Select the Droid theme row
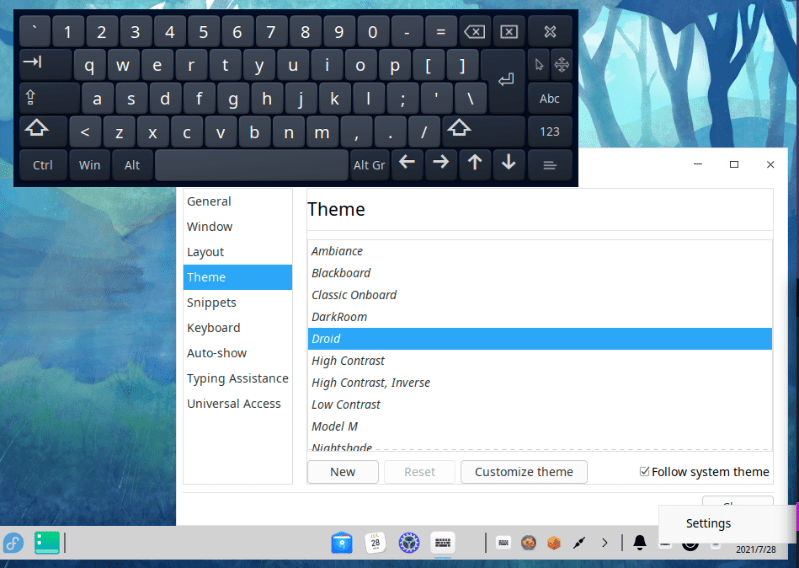This screenshot has height=568, width=799. 540,339
